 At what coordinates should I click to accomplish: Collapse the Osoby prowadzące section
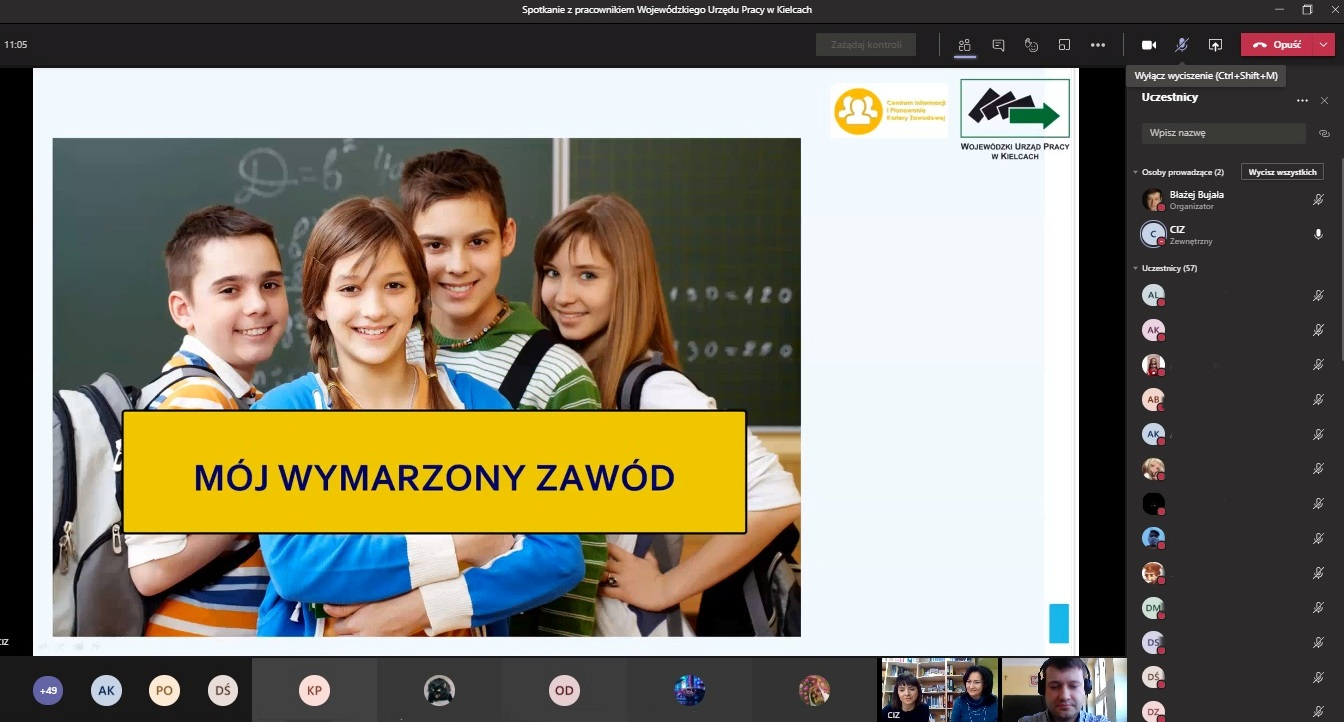(1135, 172)
